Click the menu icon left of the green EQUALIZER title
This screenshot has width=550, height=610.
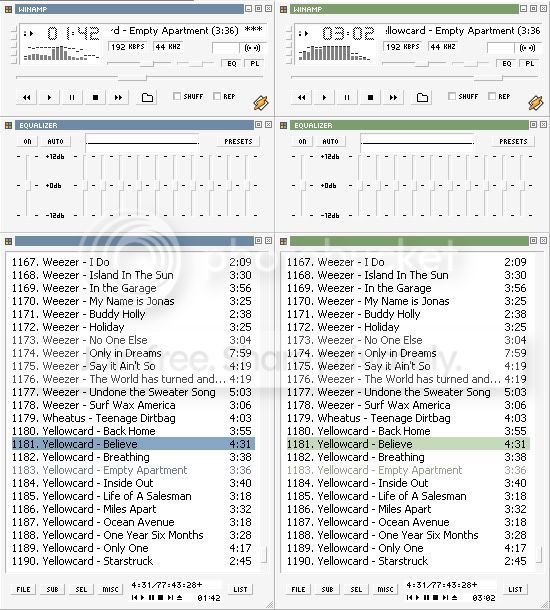tap(283, 125)
